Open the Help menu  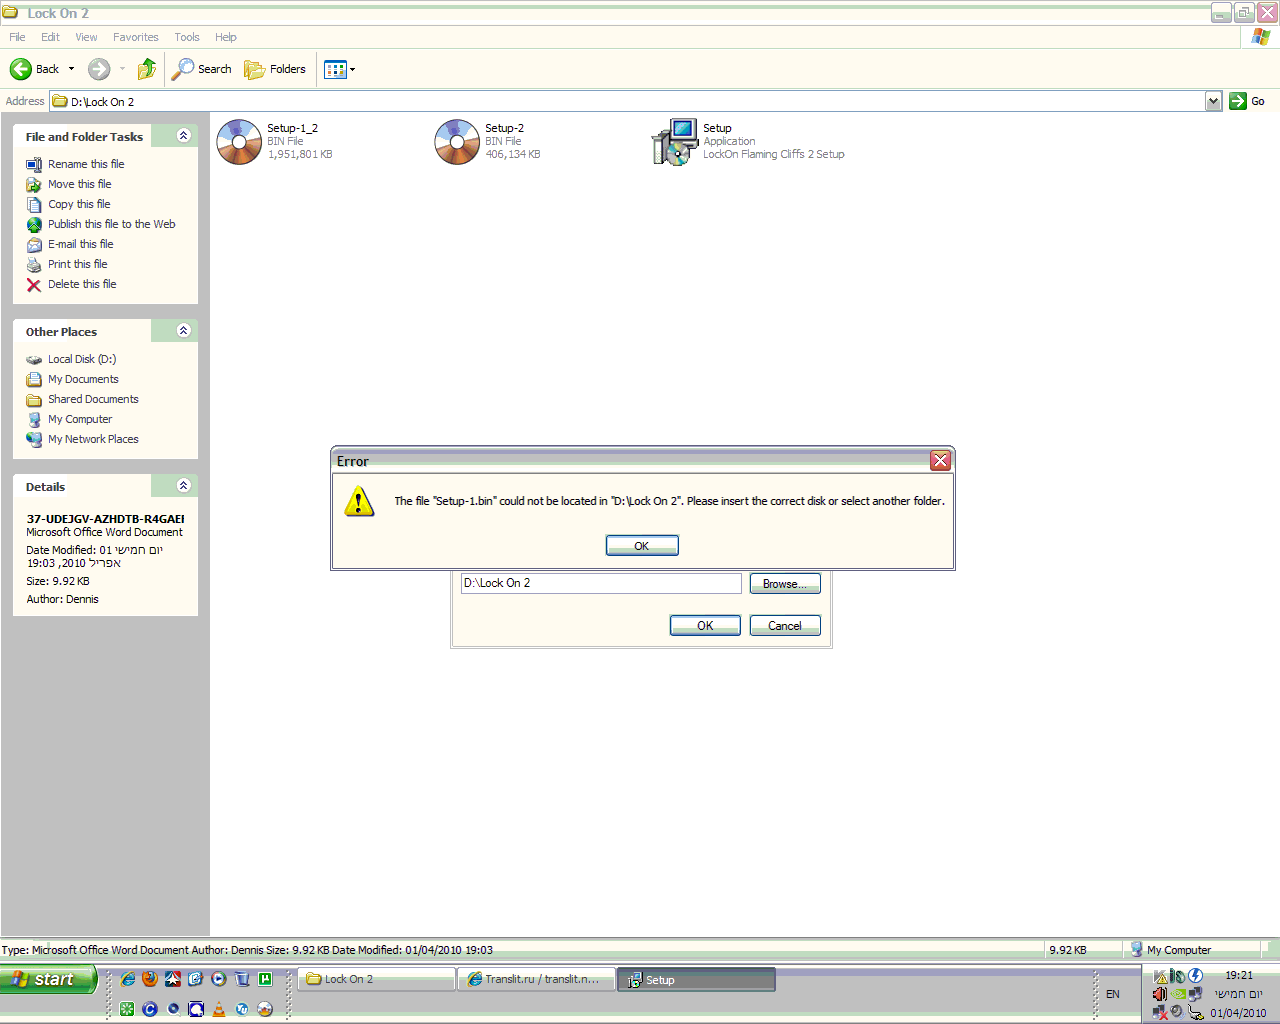pyautogui.click(x=226, y=37)
